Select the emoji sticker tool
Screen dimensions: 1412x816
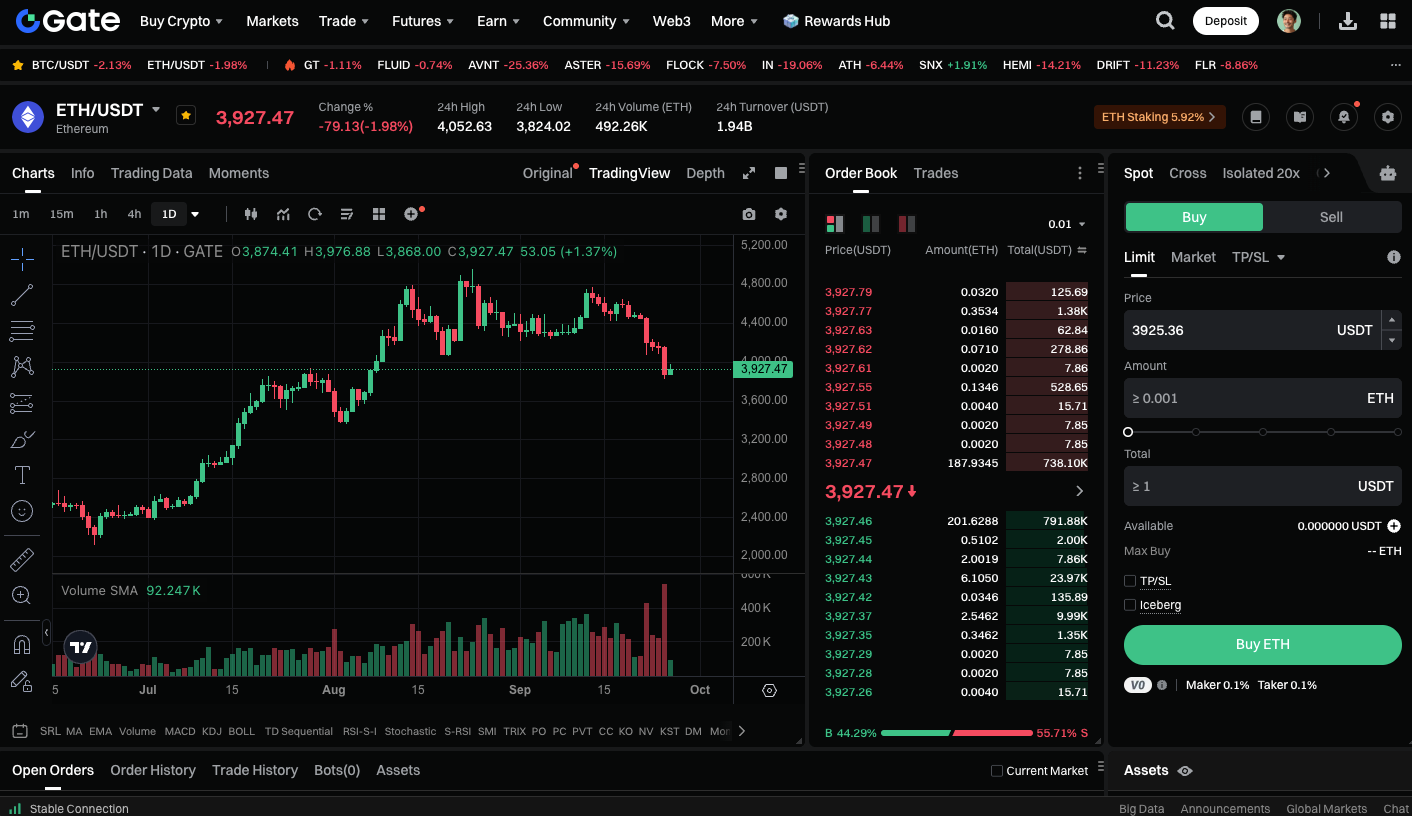[22, 511]
